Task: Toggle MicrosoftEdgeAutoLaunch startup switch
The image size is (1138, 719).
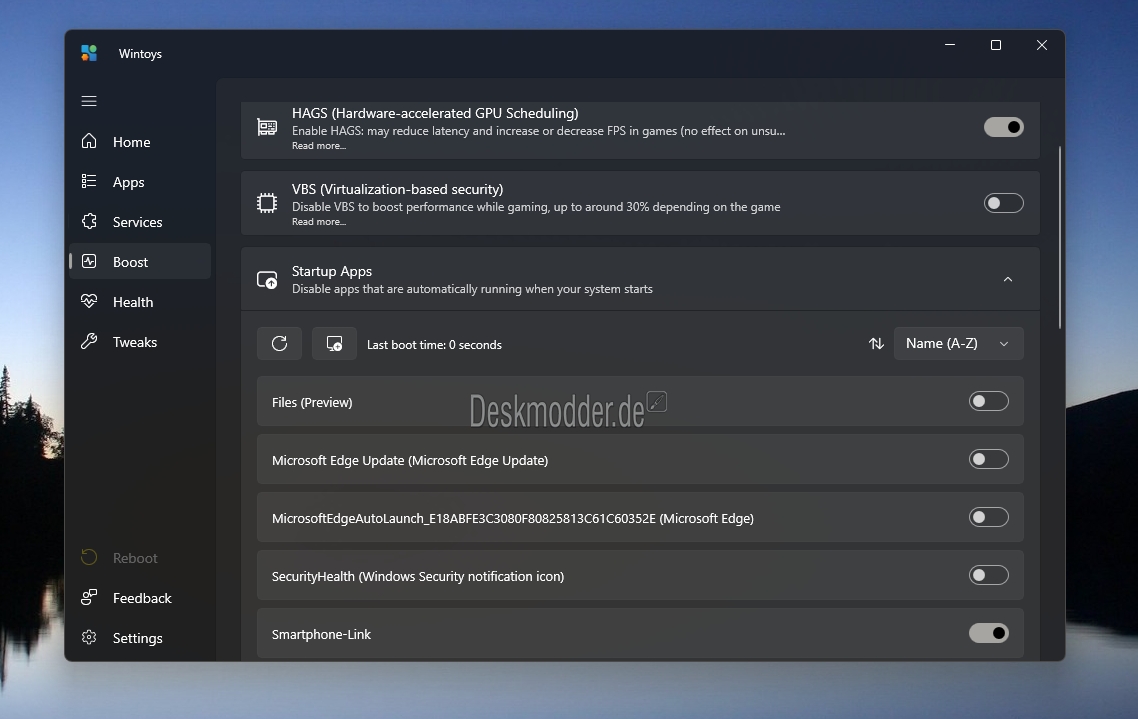Action: pos(988,517)
